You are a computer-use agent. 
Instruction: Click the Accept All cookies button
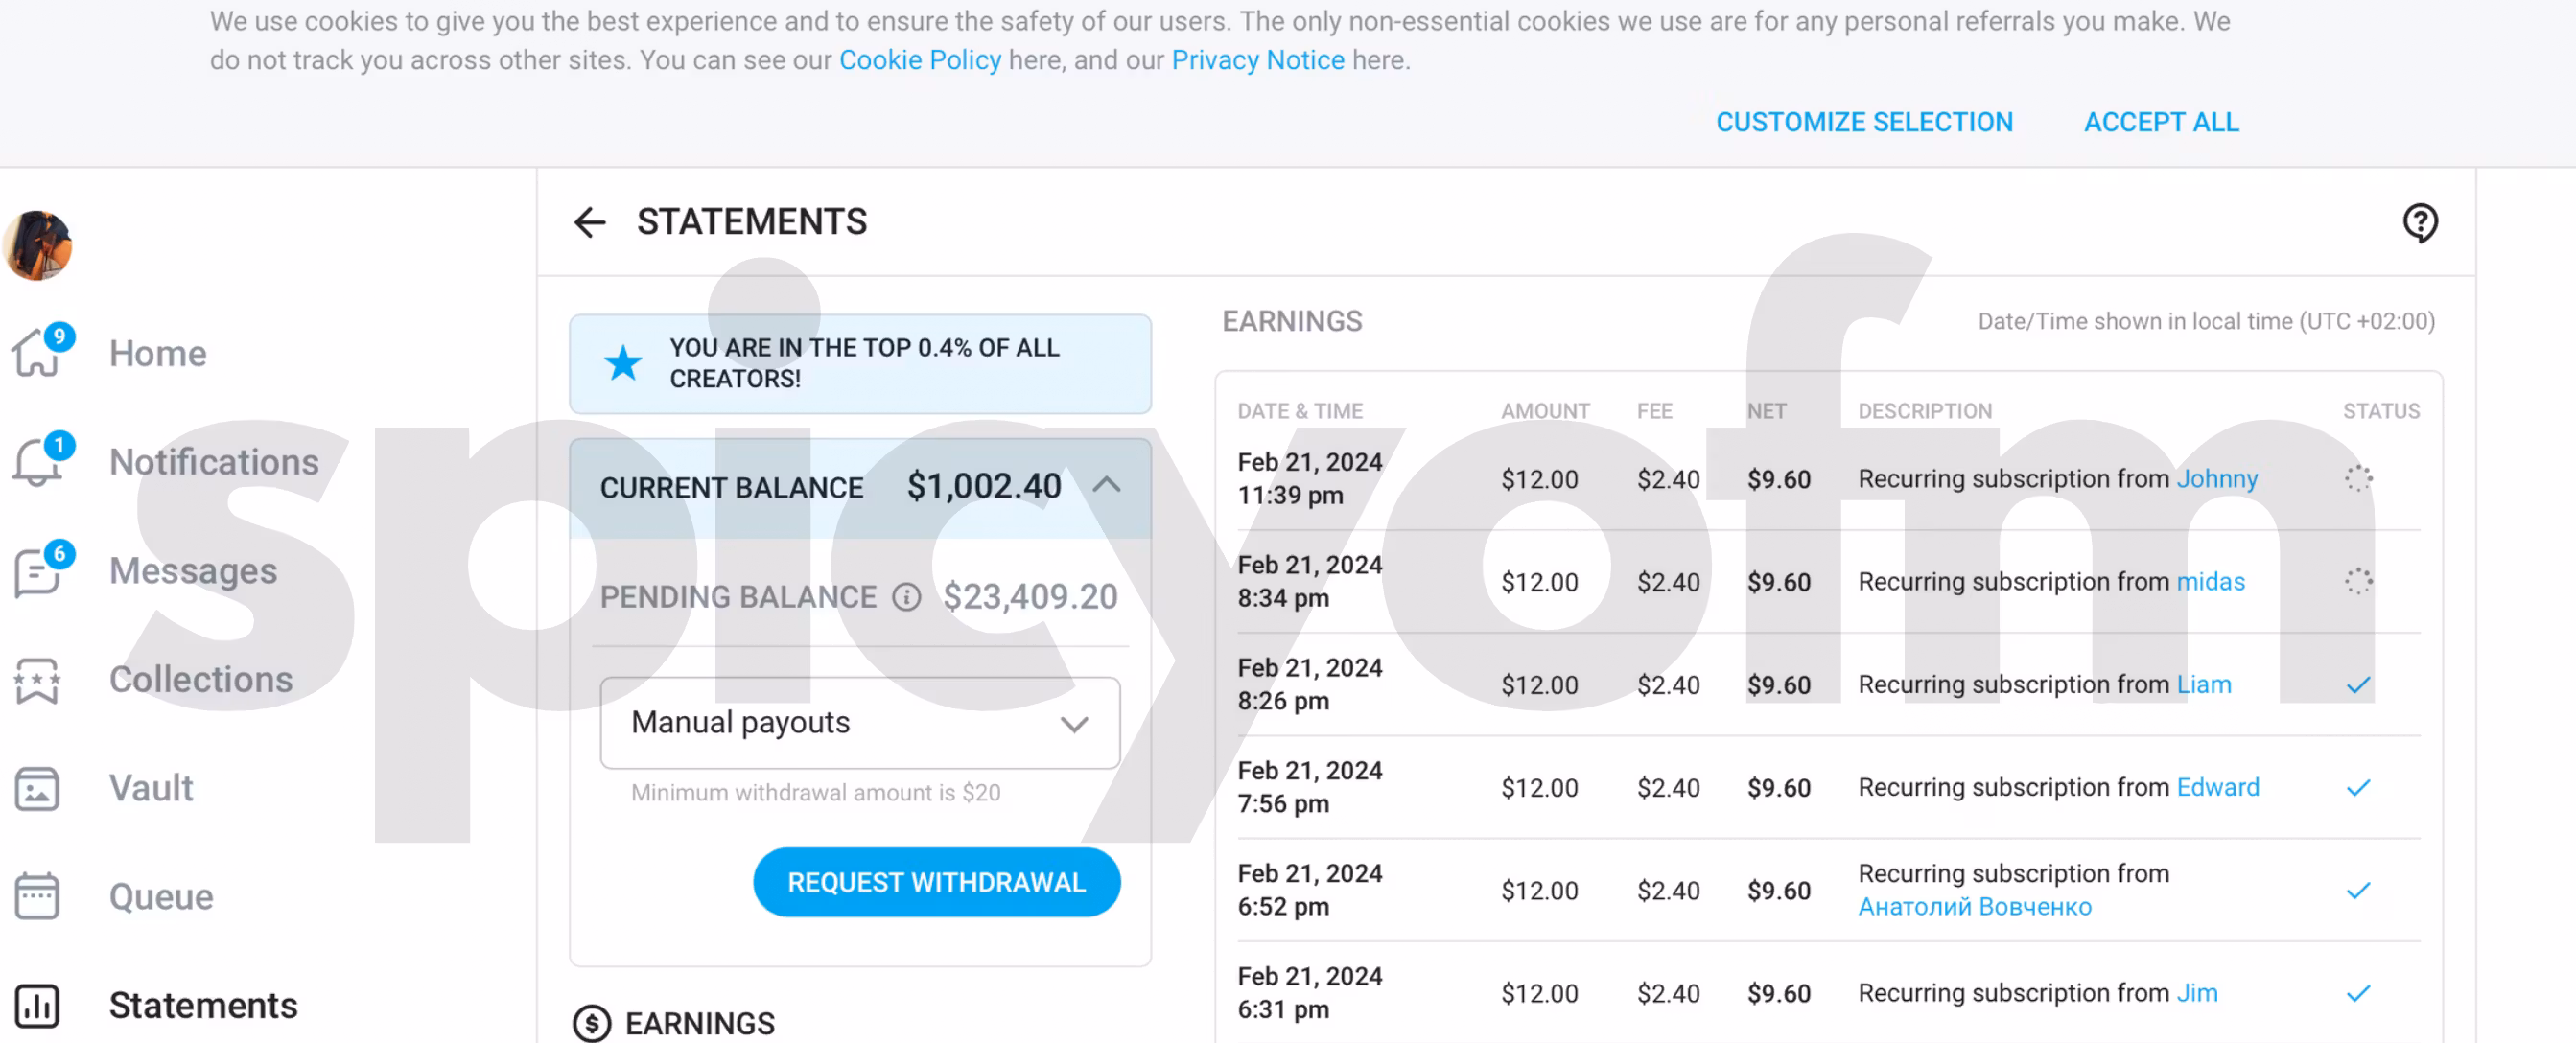(x=2161, y=121)
